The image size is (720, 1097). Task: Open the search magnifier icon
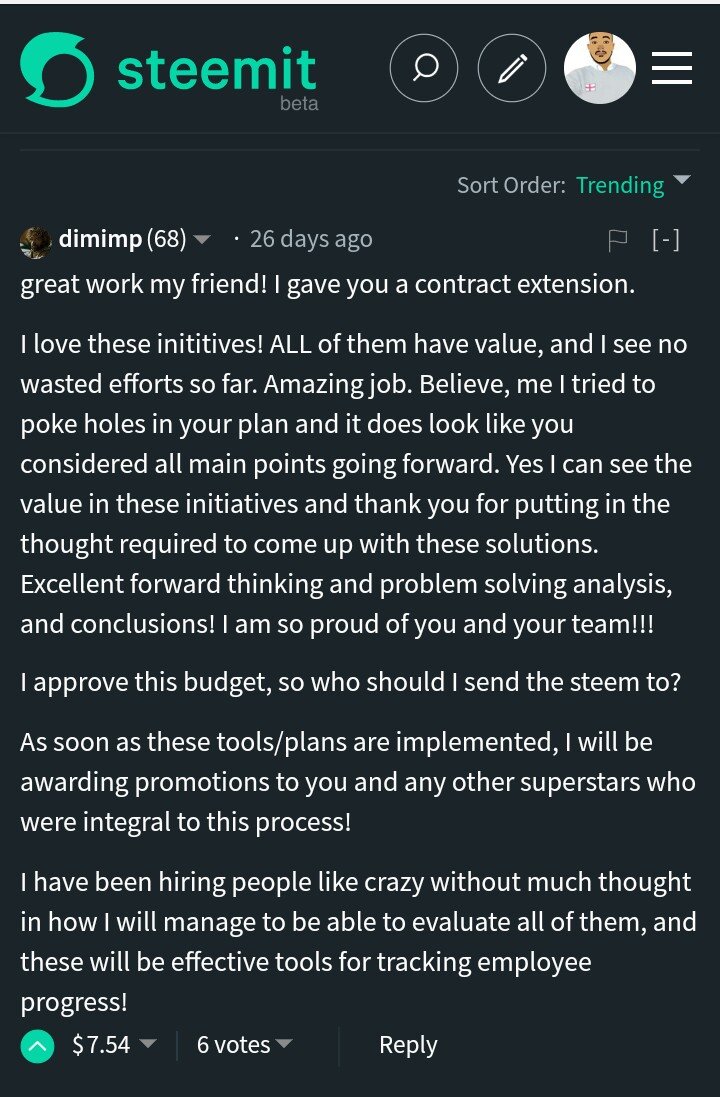pyautogui.click(x=424, y=68)
